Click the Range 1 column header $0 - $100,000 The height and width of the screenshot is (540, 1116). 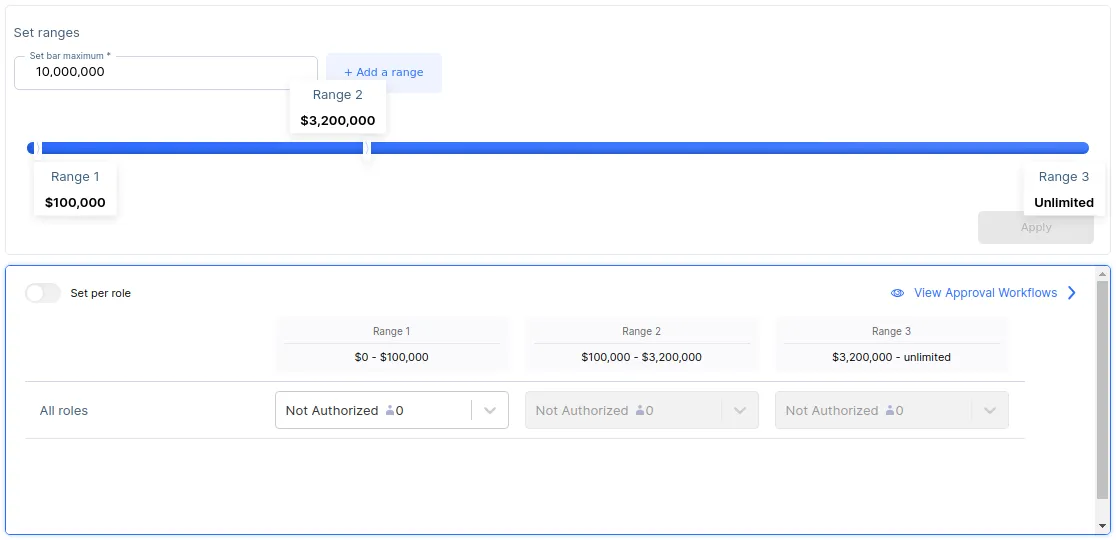pyautogui.click(x=391, y=345)
